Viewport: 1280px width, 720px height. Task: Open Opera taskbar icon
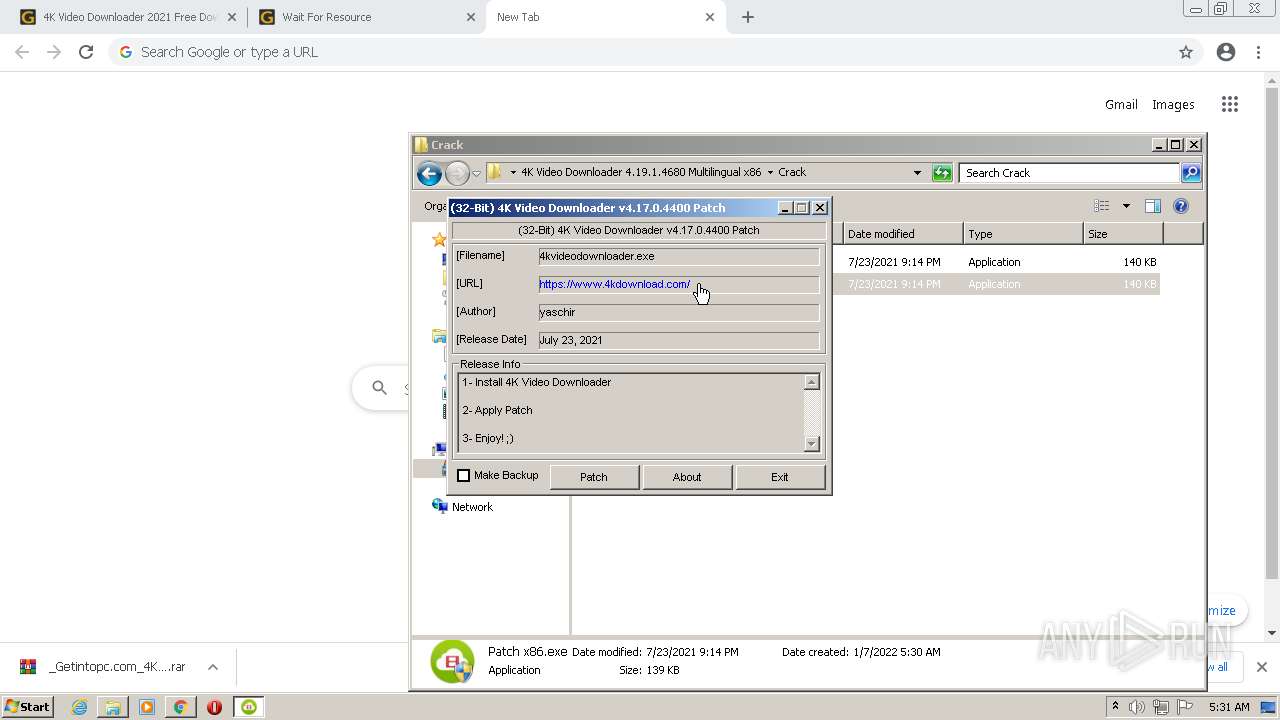tap(214, 707)
